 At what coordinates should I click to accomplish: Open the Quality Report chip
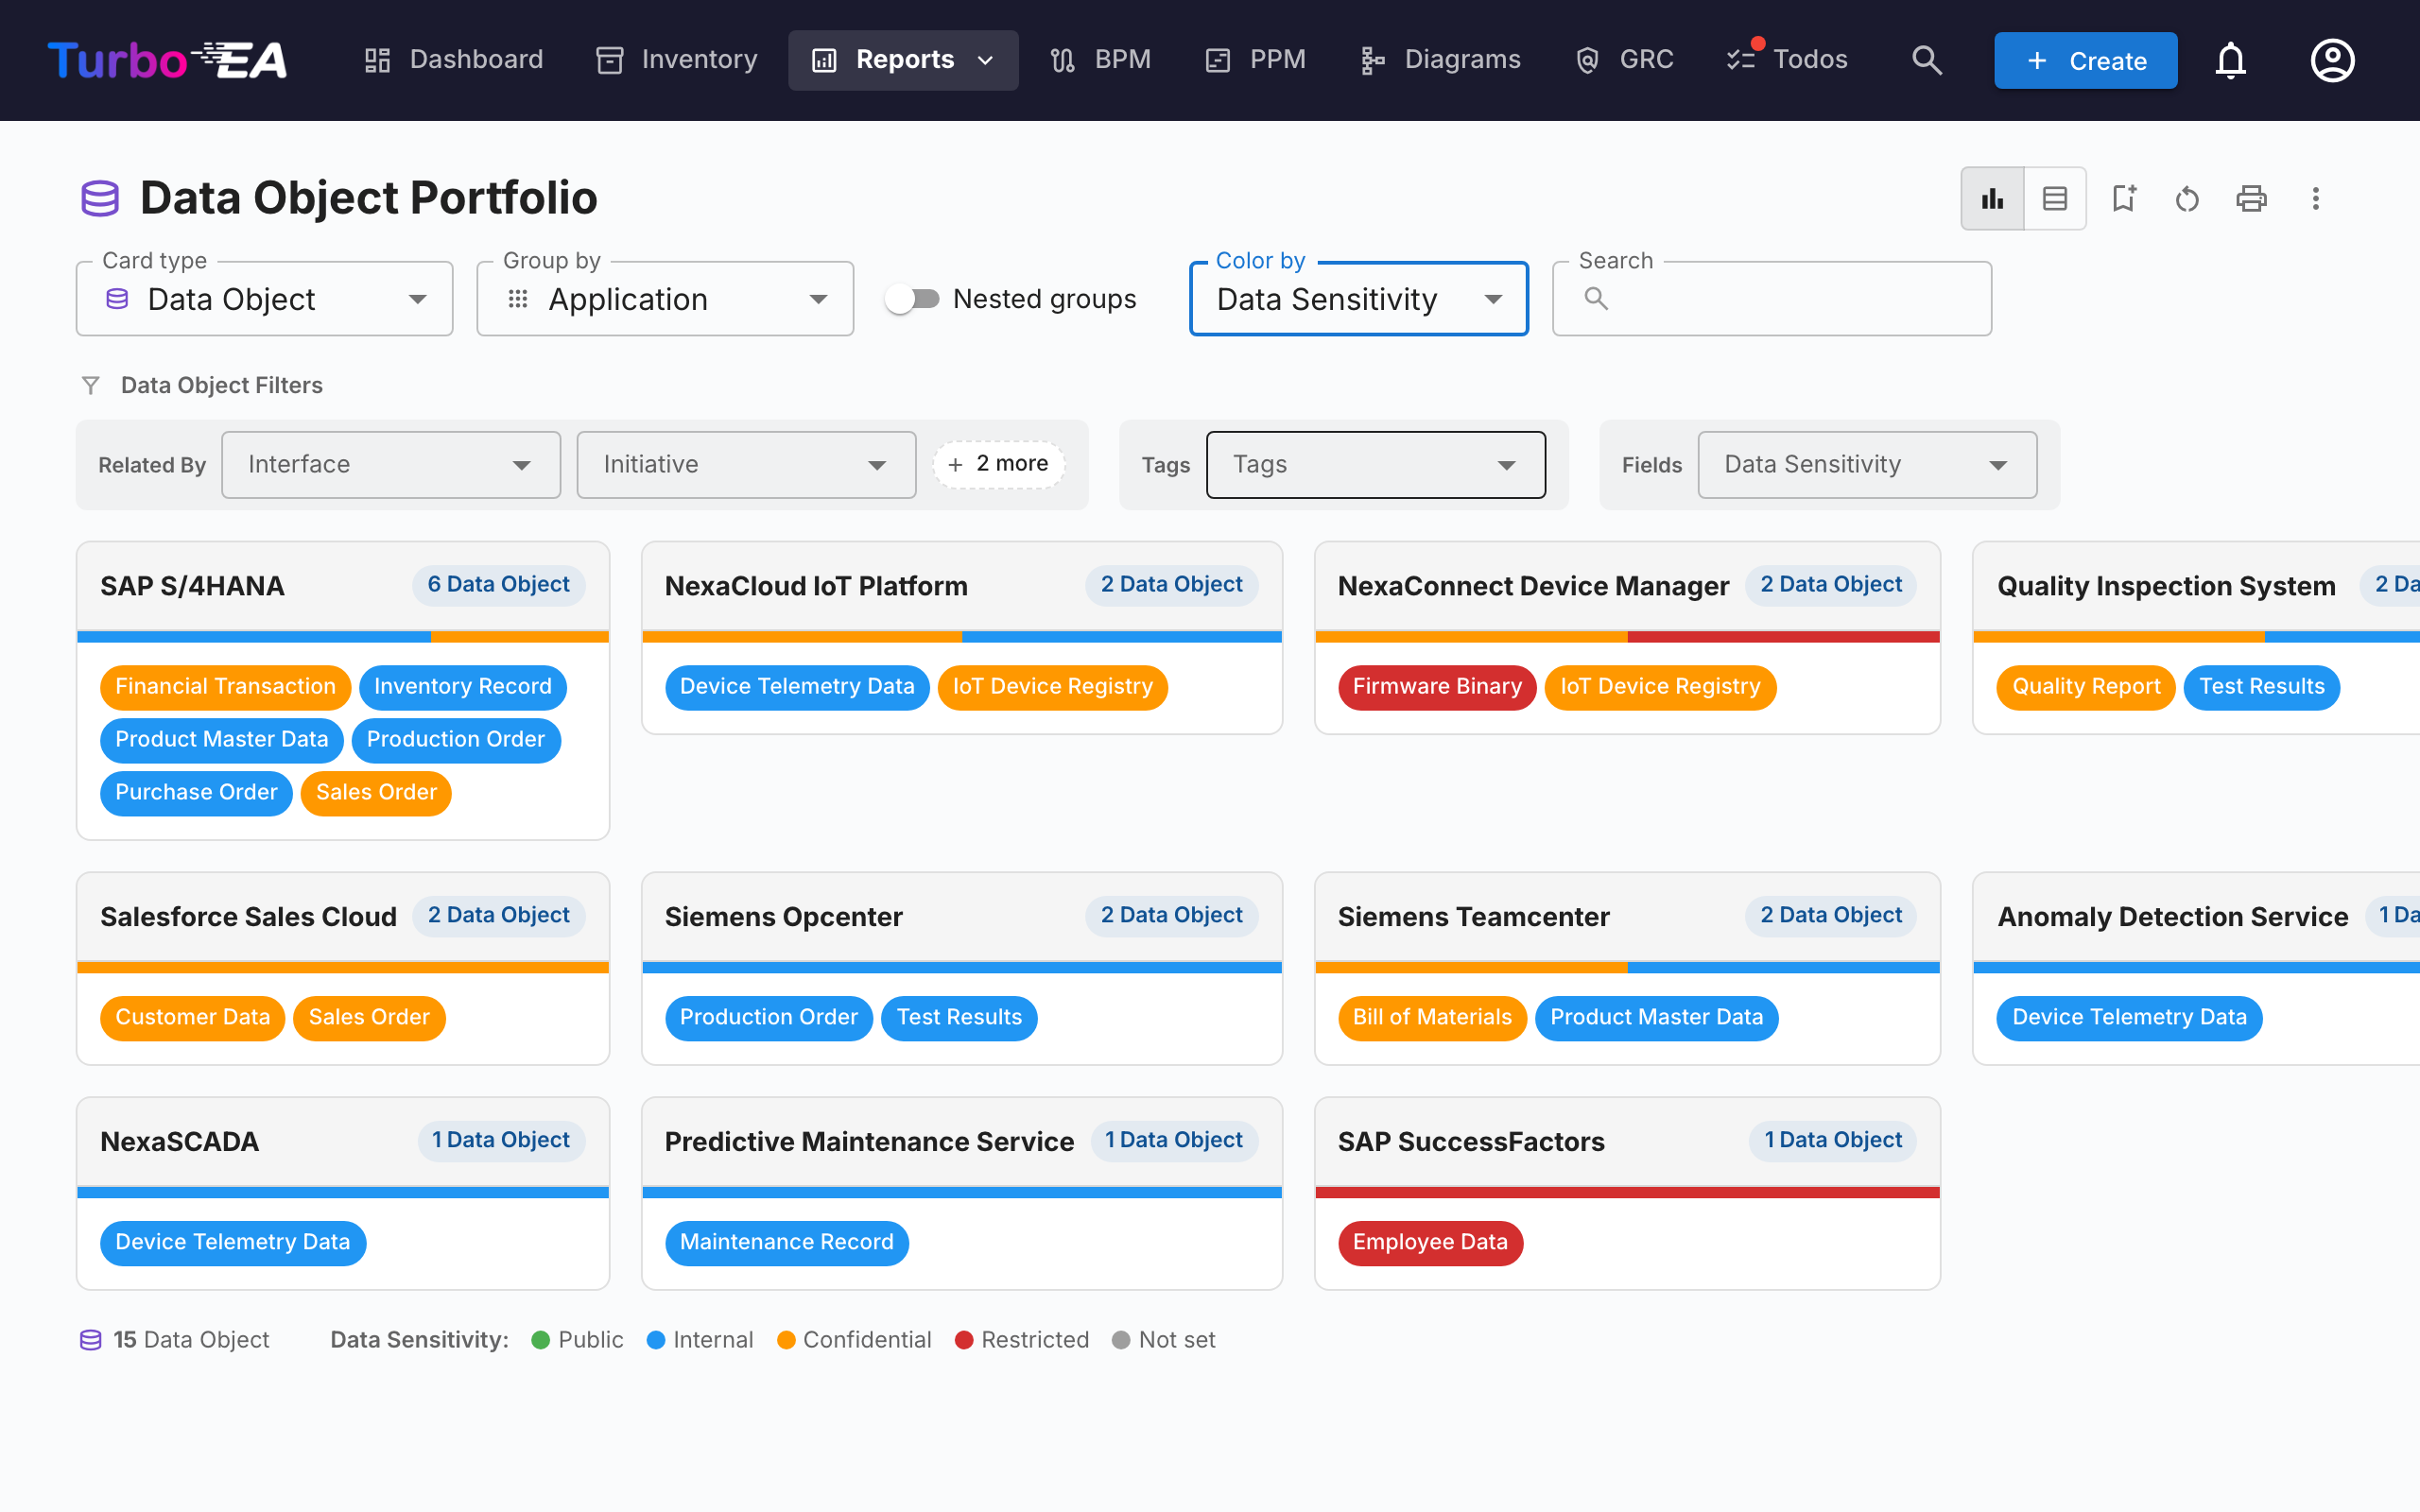tap(2086, 686)
